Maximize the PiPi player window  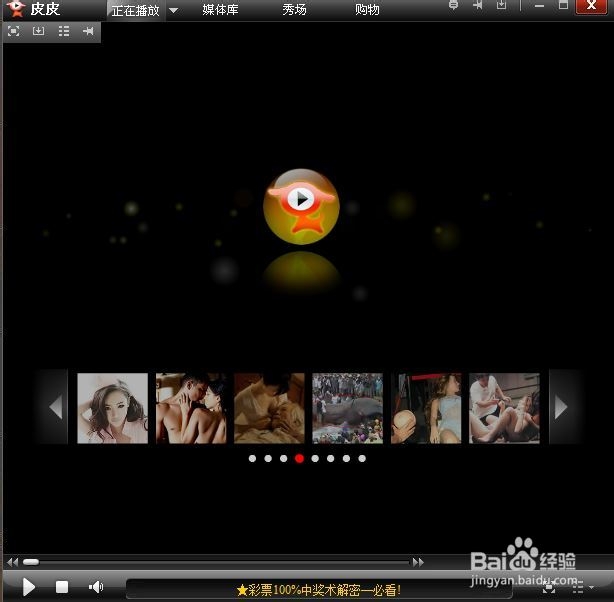pyautogui.click(x=563, y=5)
